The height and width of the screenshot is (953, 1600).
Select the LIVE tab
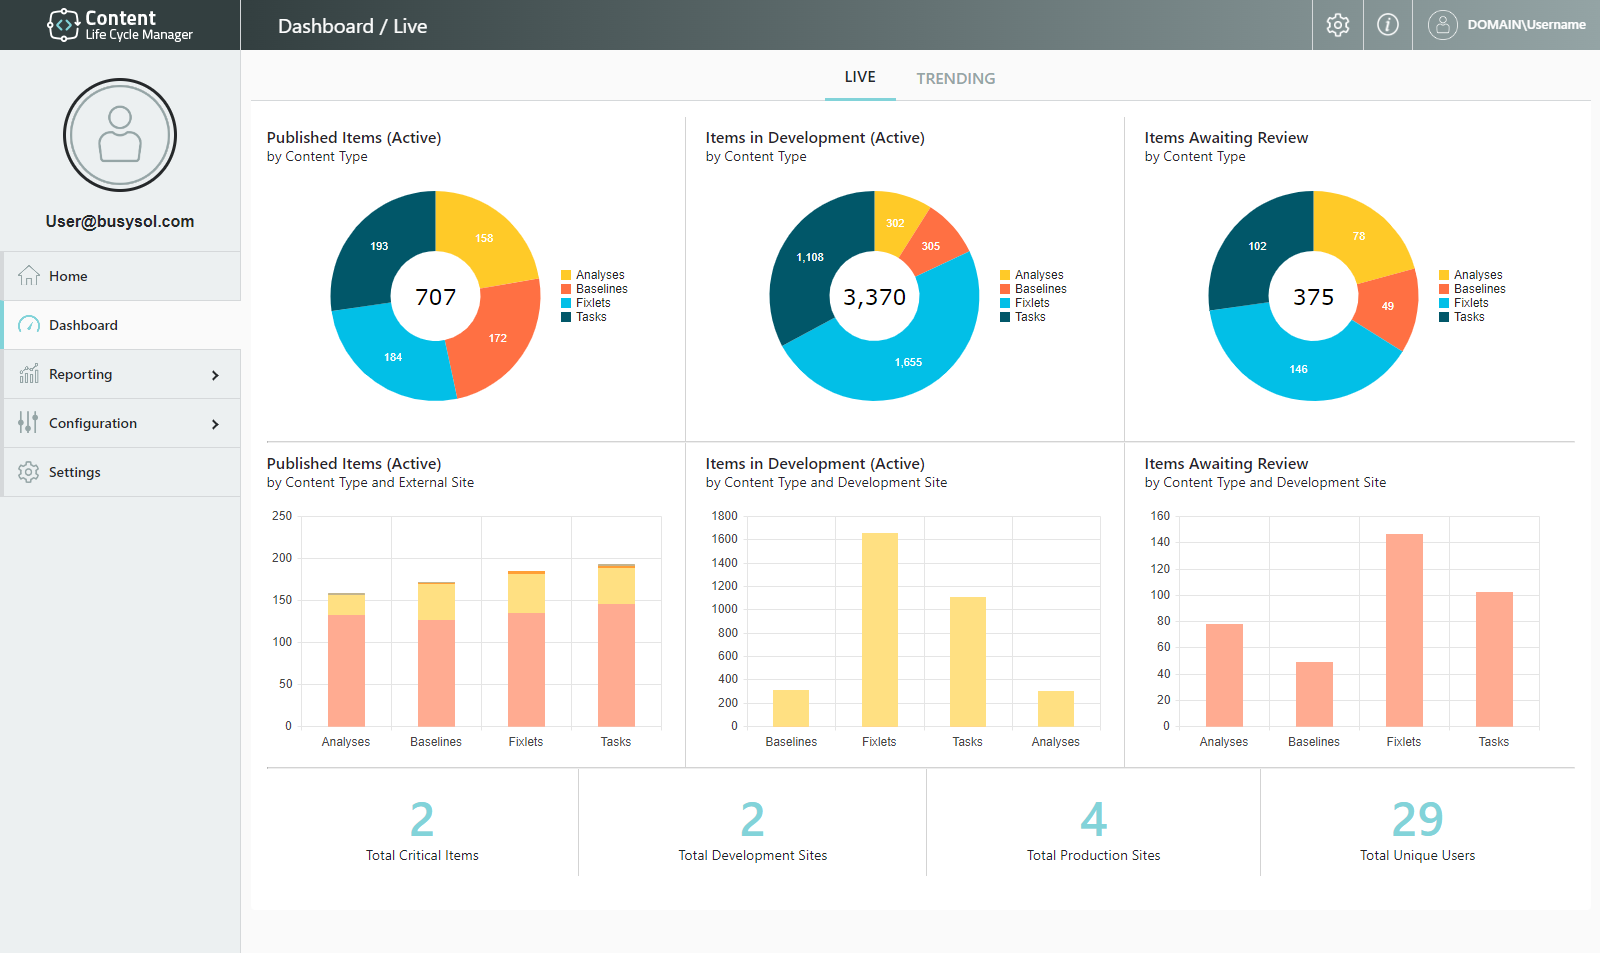[859, 77]
